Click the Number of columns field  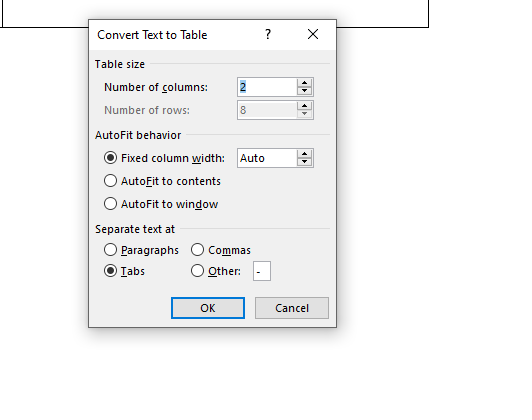tap(267, 87)
